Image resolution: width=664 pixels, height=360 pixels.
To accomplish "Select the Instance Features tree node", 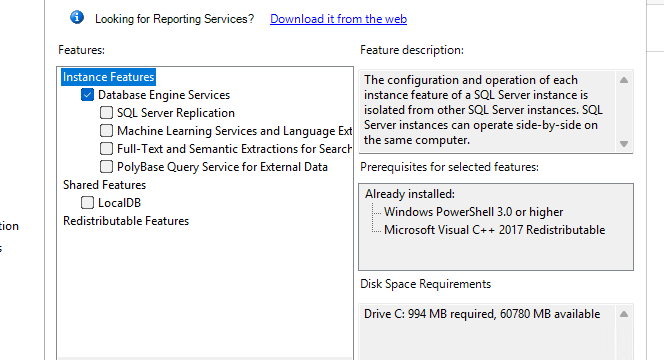I will [x=108, y=77].
